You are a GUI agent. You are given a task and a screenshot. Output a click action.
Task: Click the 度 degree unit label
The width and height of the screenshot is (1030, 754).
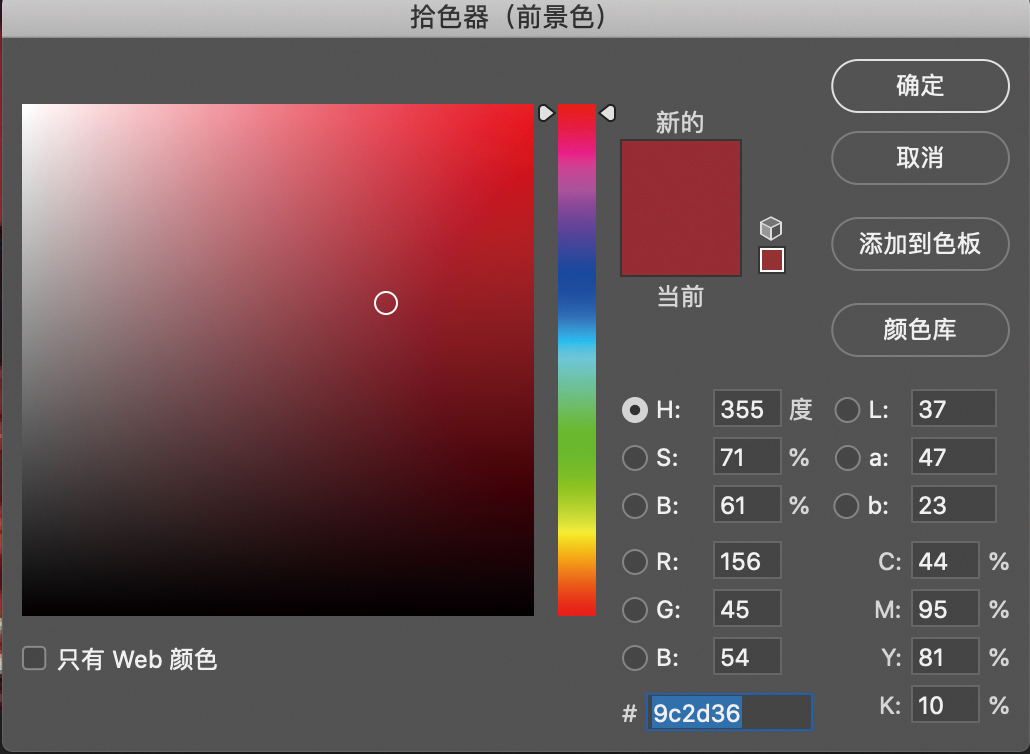tap(801, 409)
